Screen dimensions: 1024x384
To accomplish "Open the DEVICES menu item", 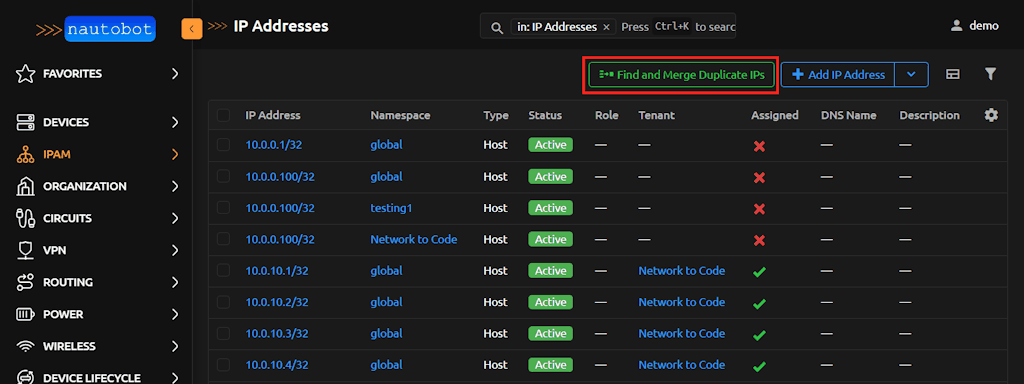I will point(97,122).
